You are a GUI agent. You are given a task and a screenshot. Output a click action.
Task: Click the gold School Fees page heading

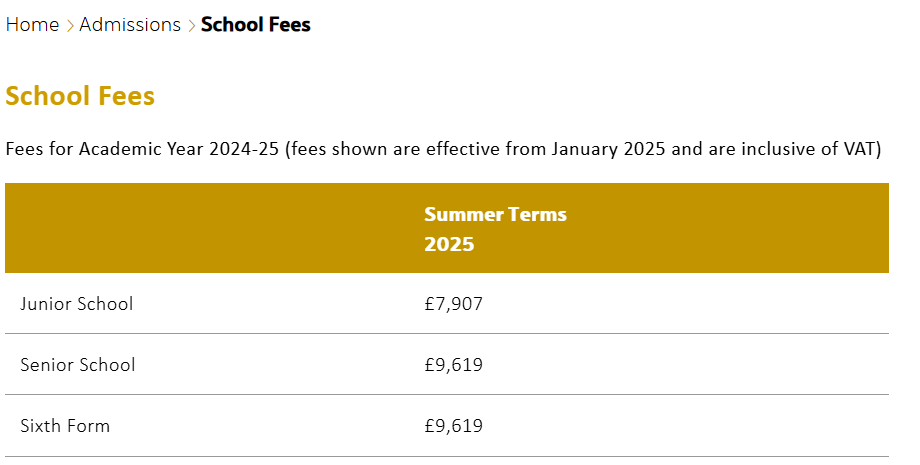coord(80,96)
